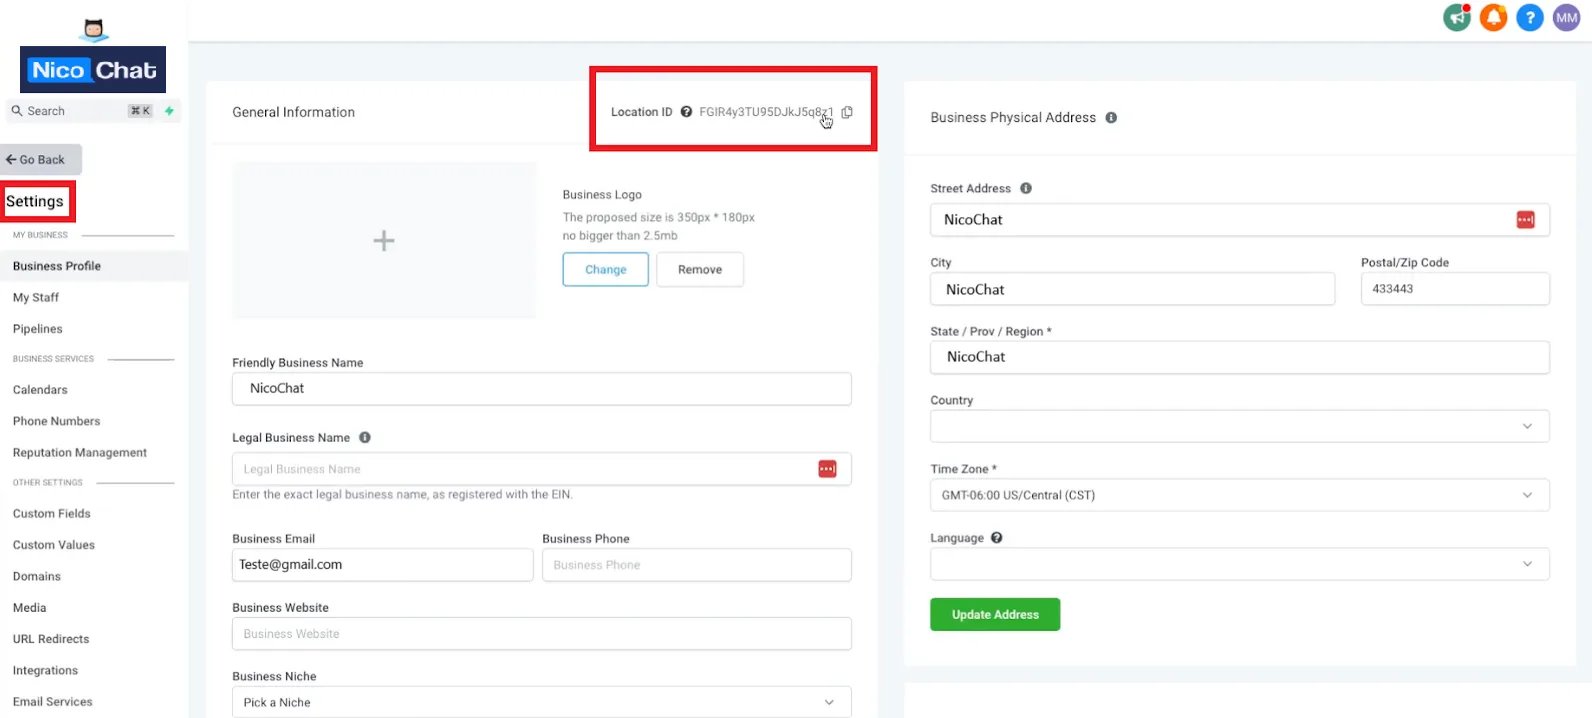Show info for Business Physical Address

pos(1111,118)
